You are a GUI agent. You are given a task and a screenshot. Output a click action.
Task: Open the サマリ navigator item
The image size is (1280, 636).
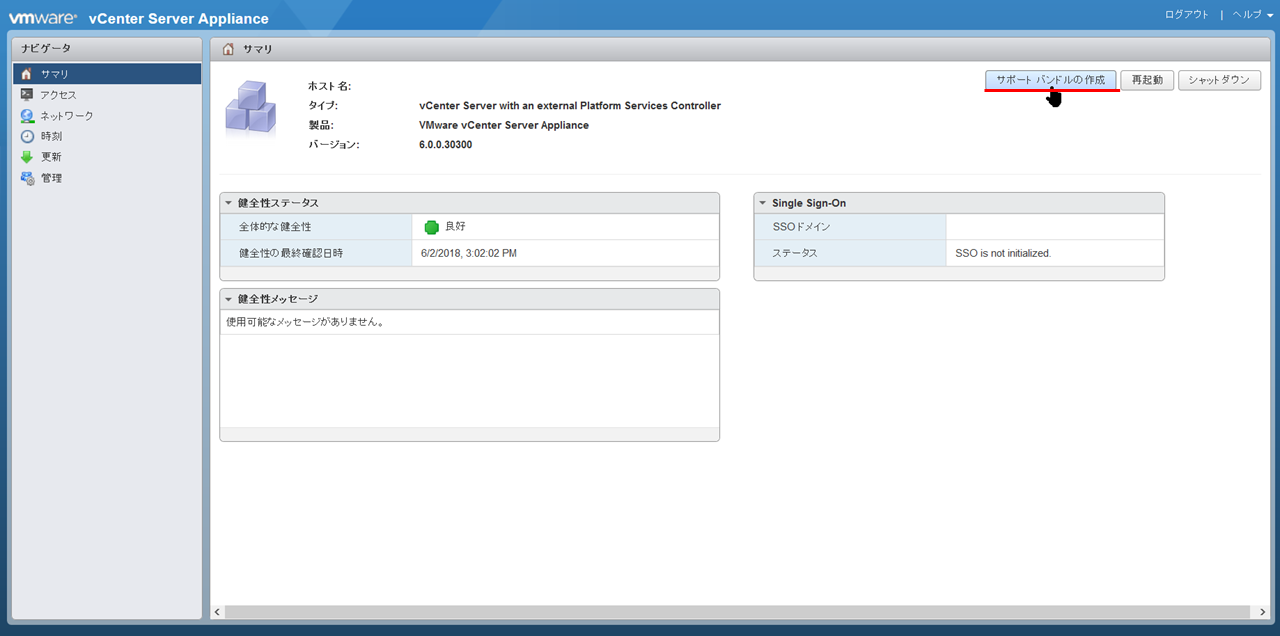[x=107, y=74]
